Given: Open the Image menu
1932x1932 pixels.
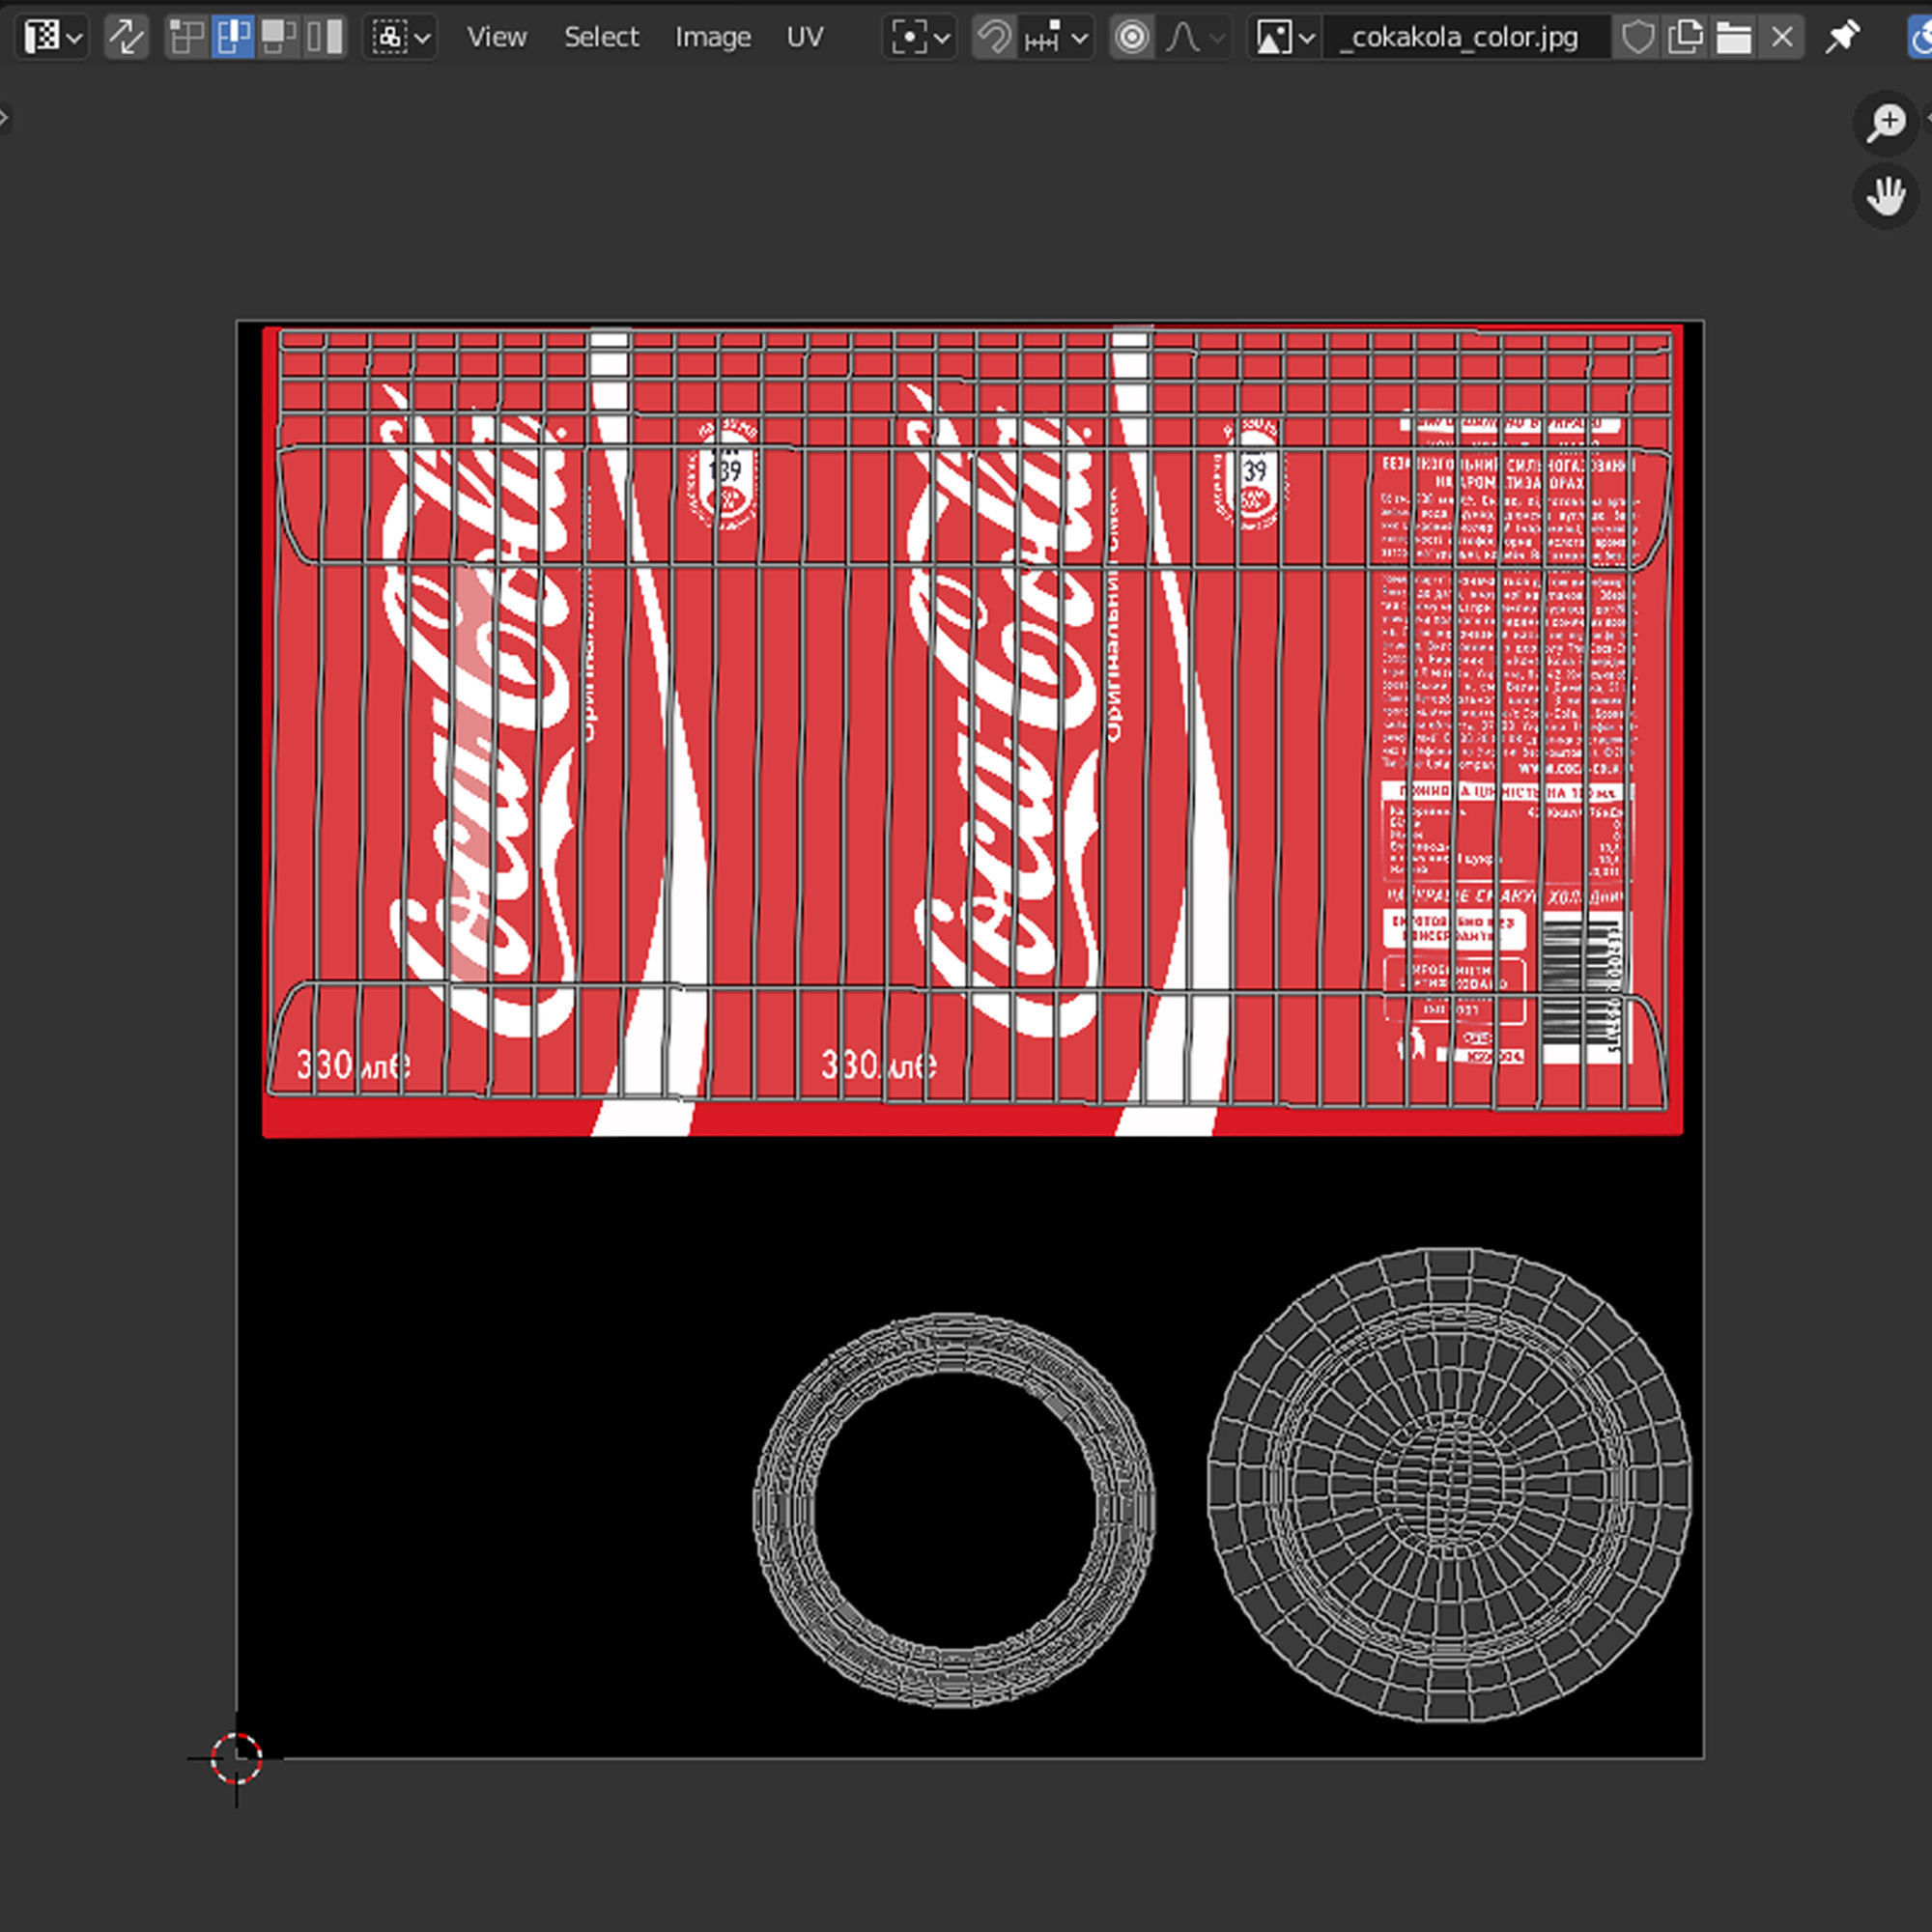Looking at the screenshot, I should [x=713, y=38].
